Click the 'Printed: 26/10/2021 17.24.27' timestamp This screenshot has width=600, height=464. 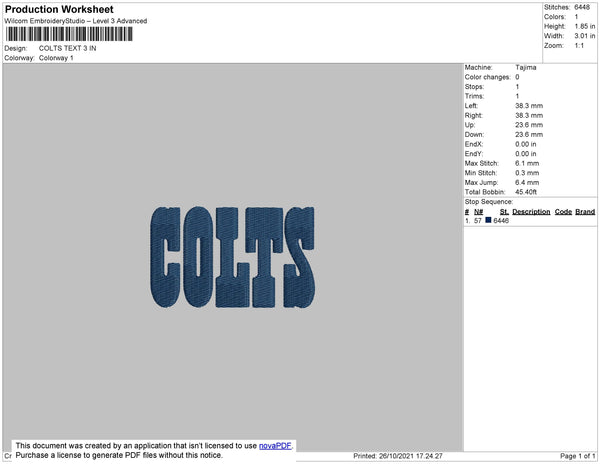point(398,456)
